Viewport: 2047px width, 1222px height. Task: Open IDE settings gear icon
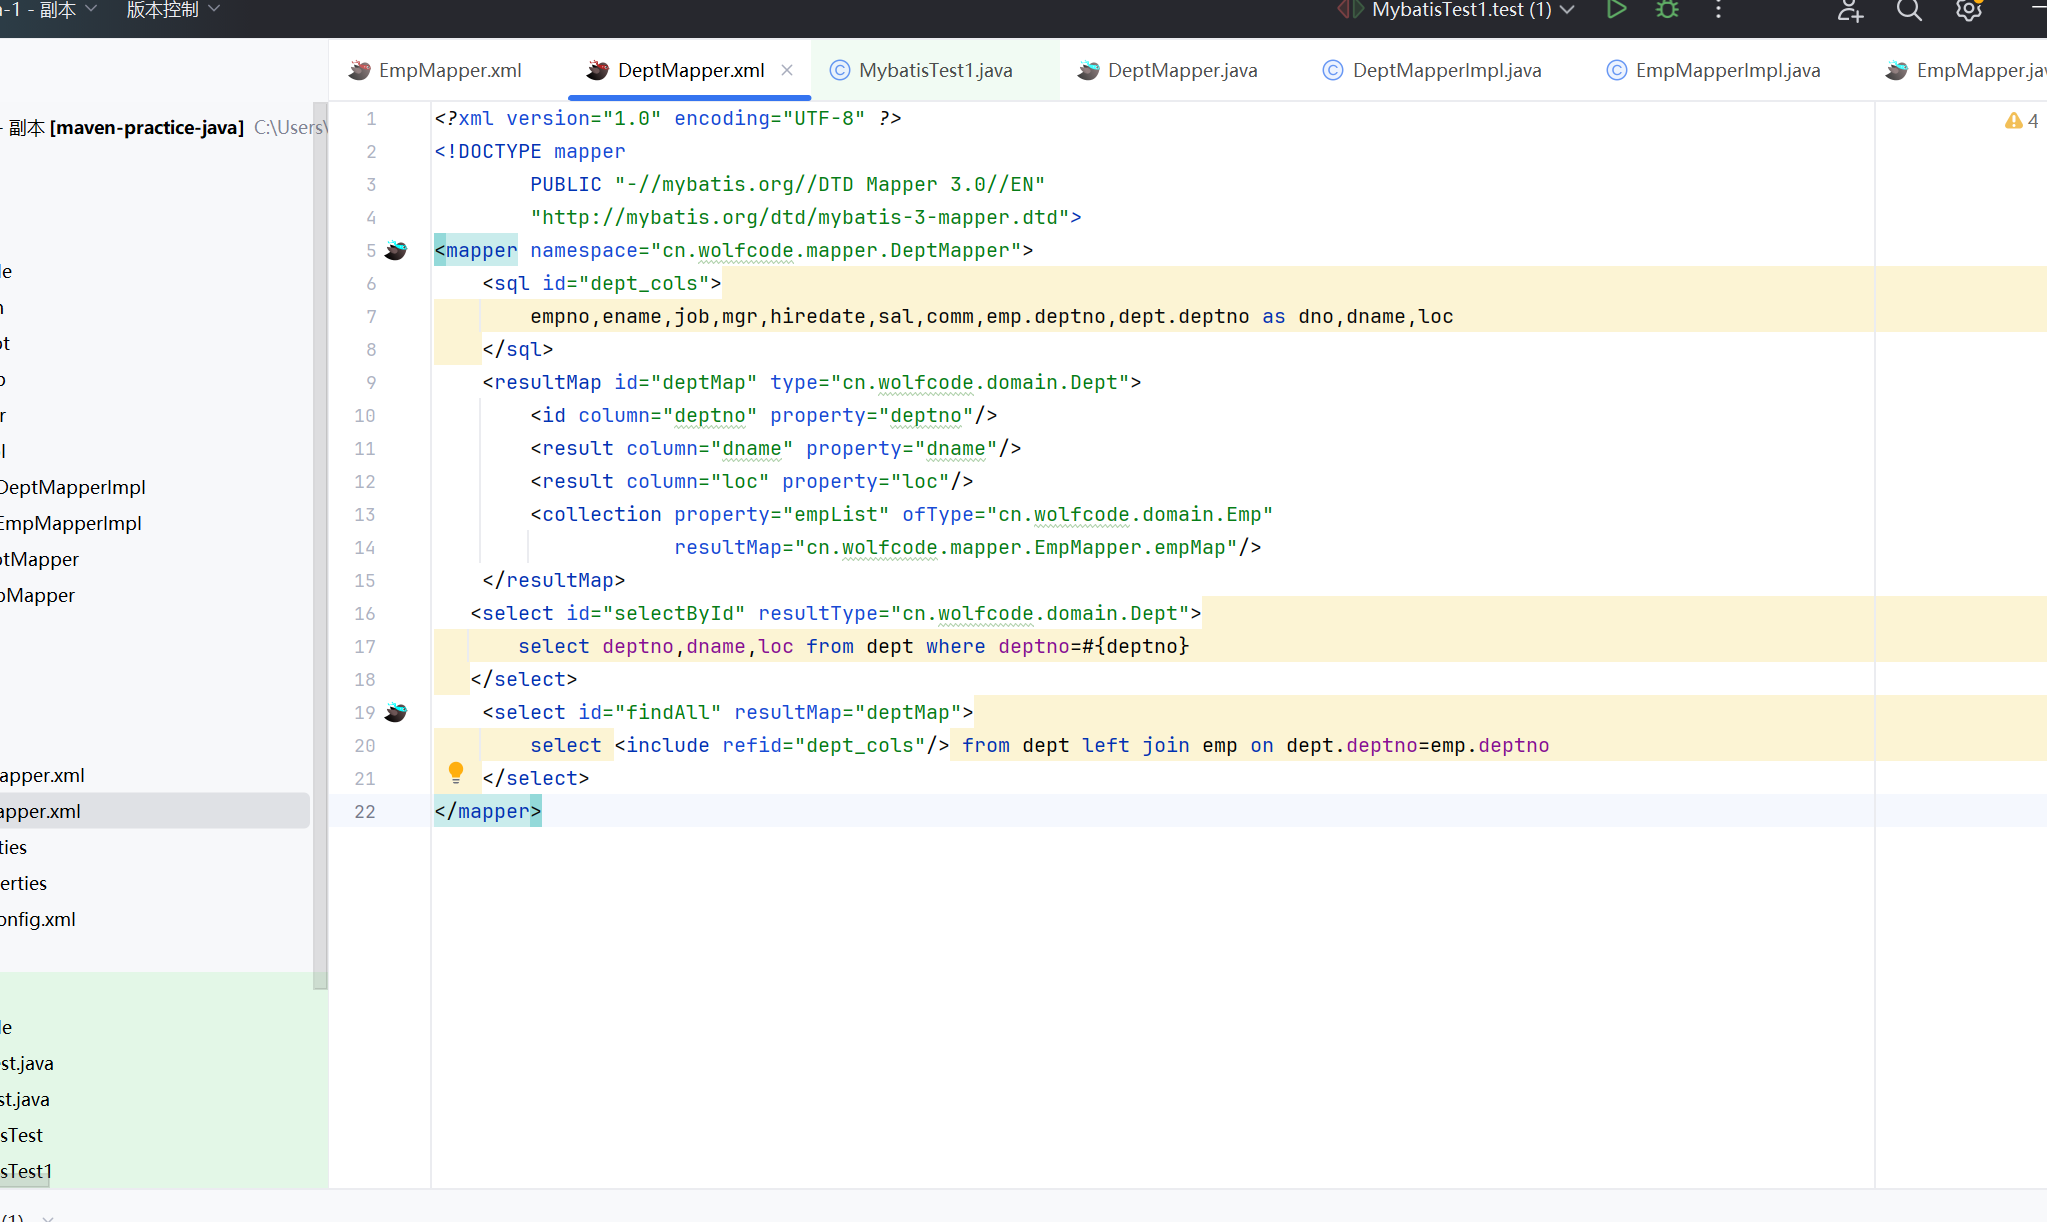[1968, 10]
